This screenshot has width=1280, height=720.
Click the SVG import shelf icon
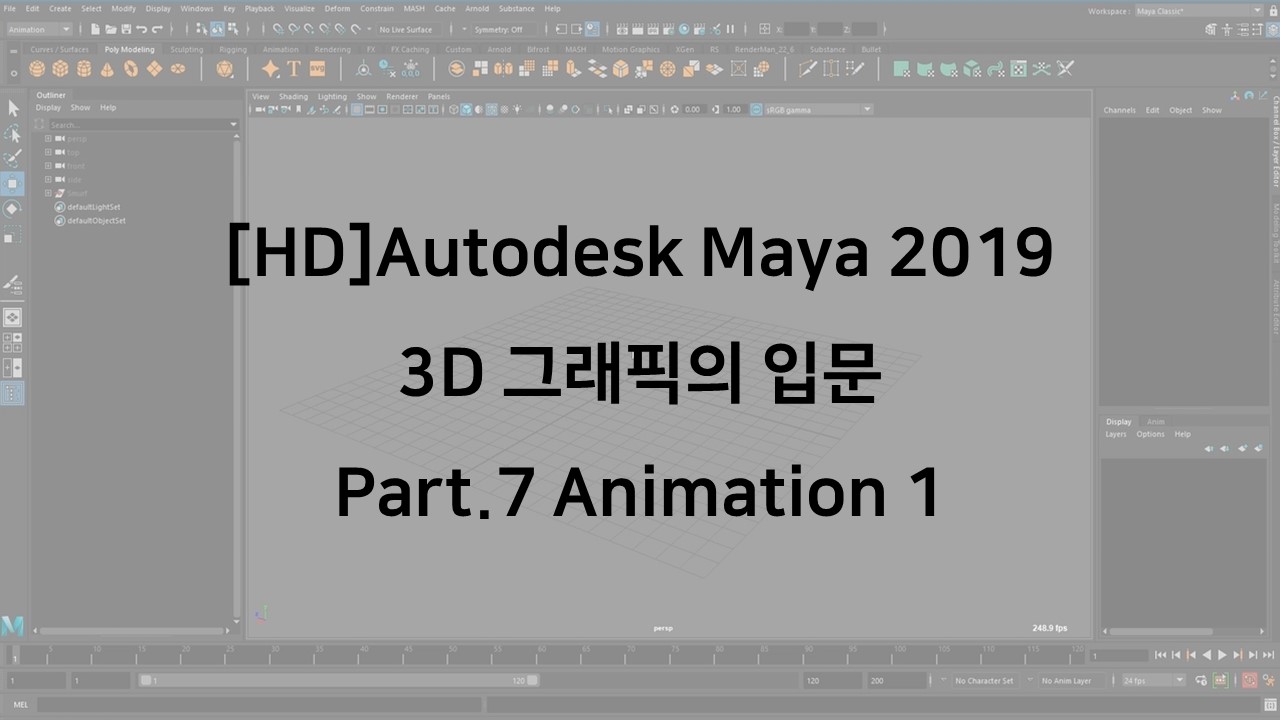[317, 68]
